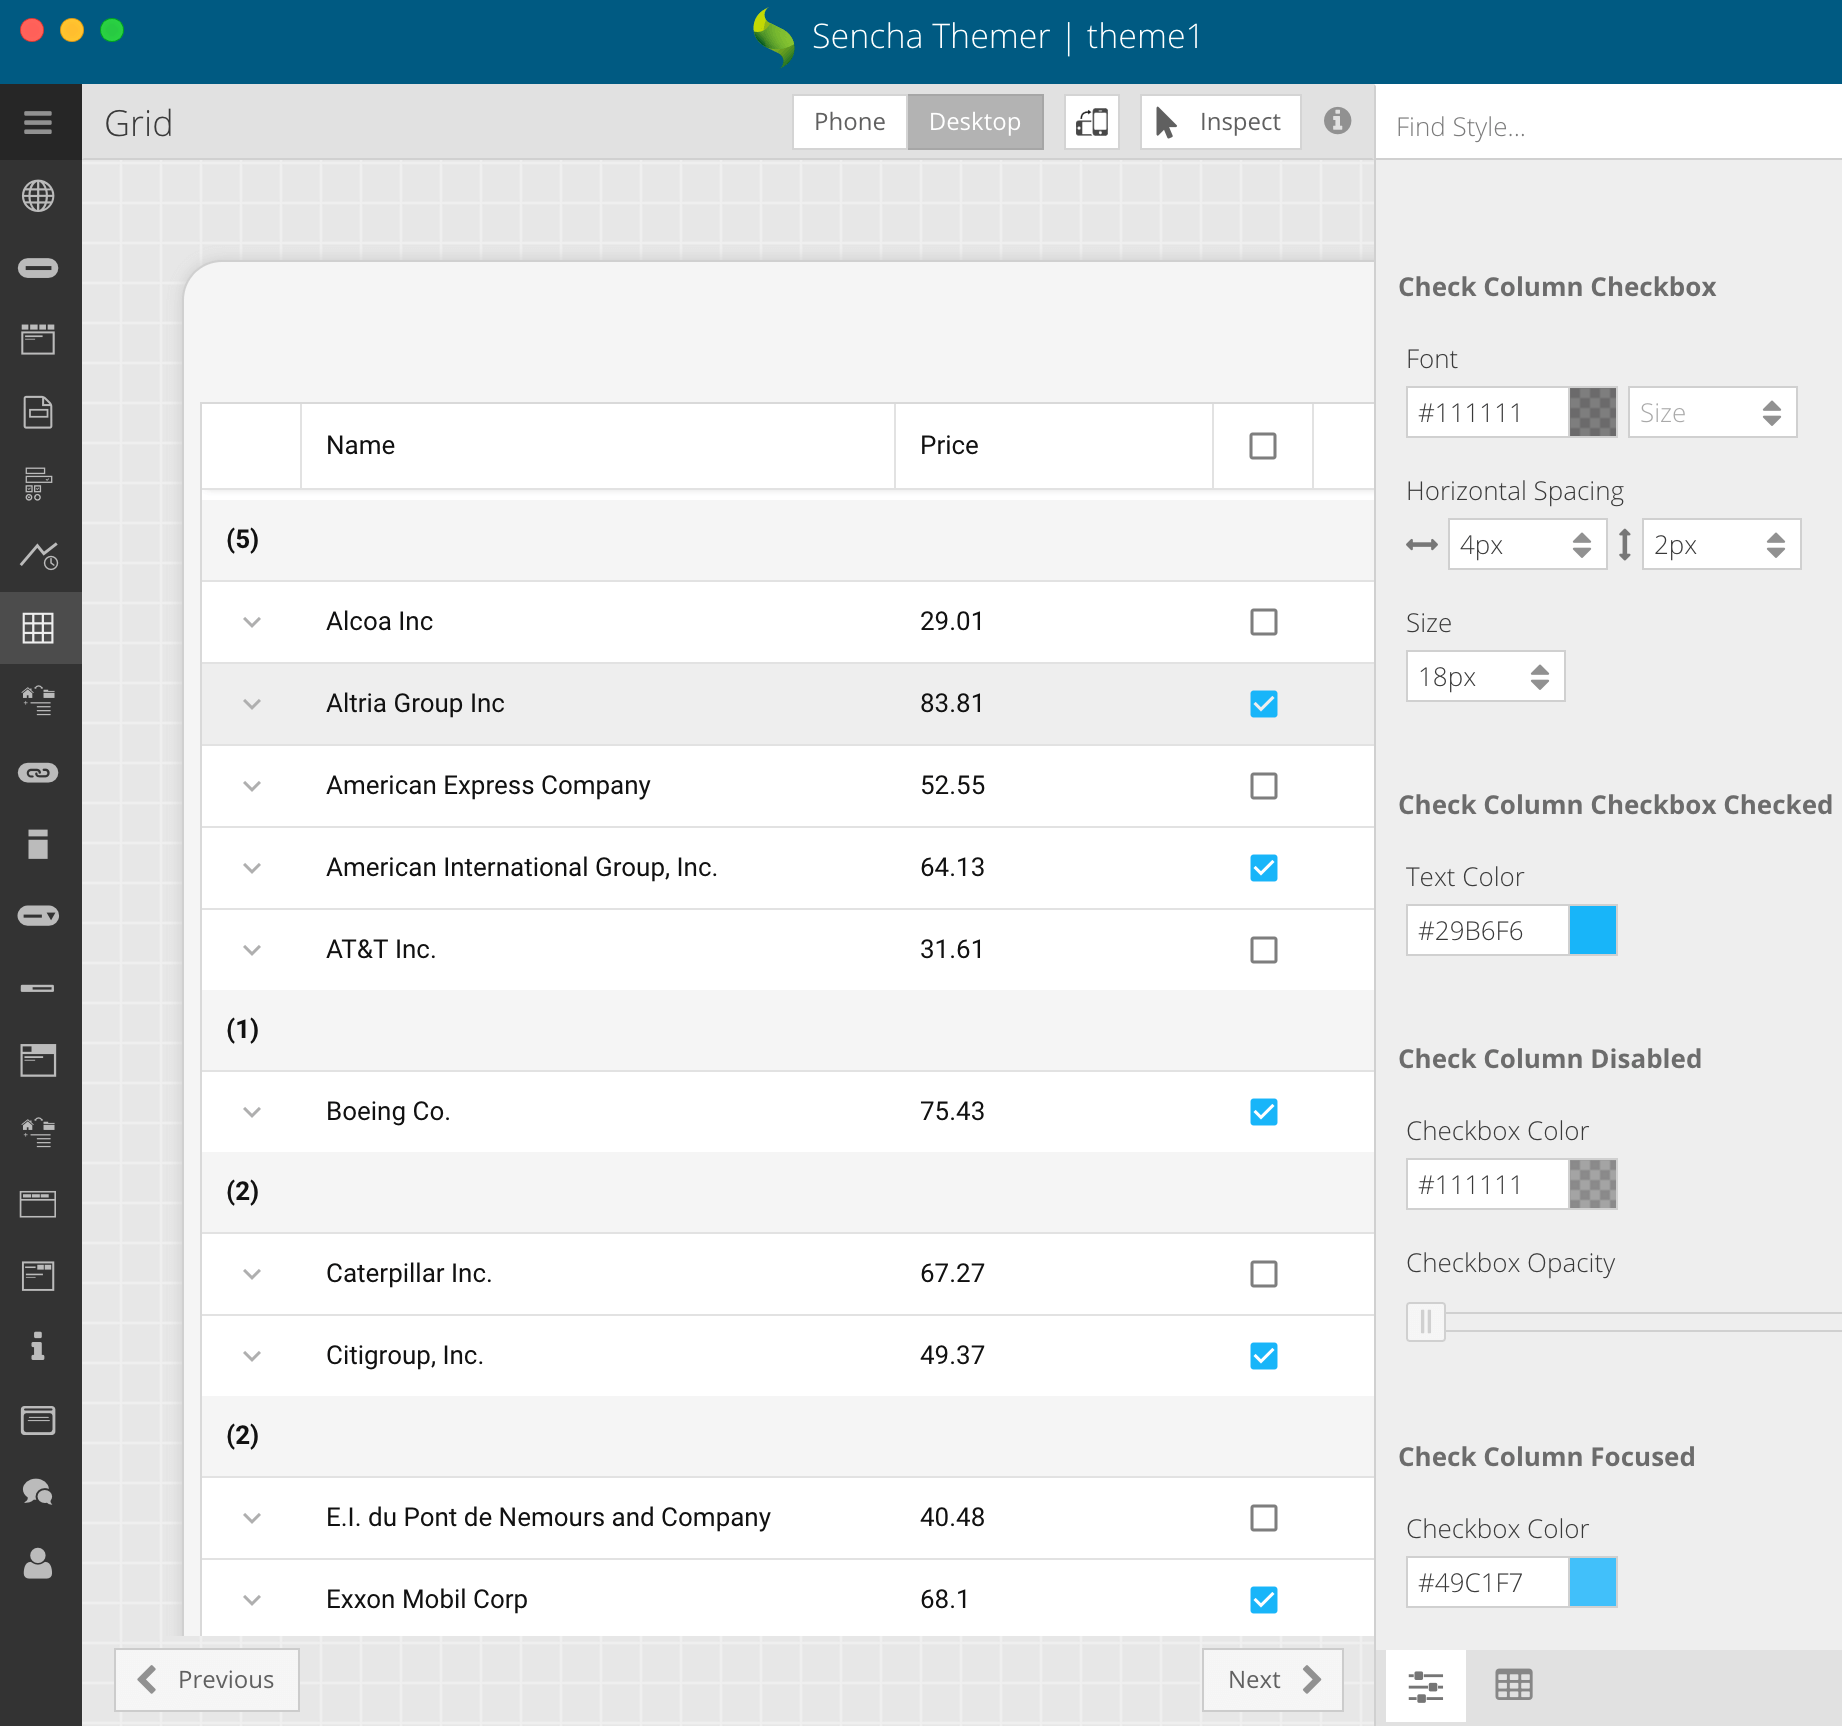Open the Font Size stepper dropdown
The height and width of the screenshot is (1726, 1842).
click(x=1771, y=413)
